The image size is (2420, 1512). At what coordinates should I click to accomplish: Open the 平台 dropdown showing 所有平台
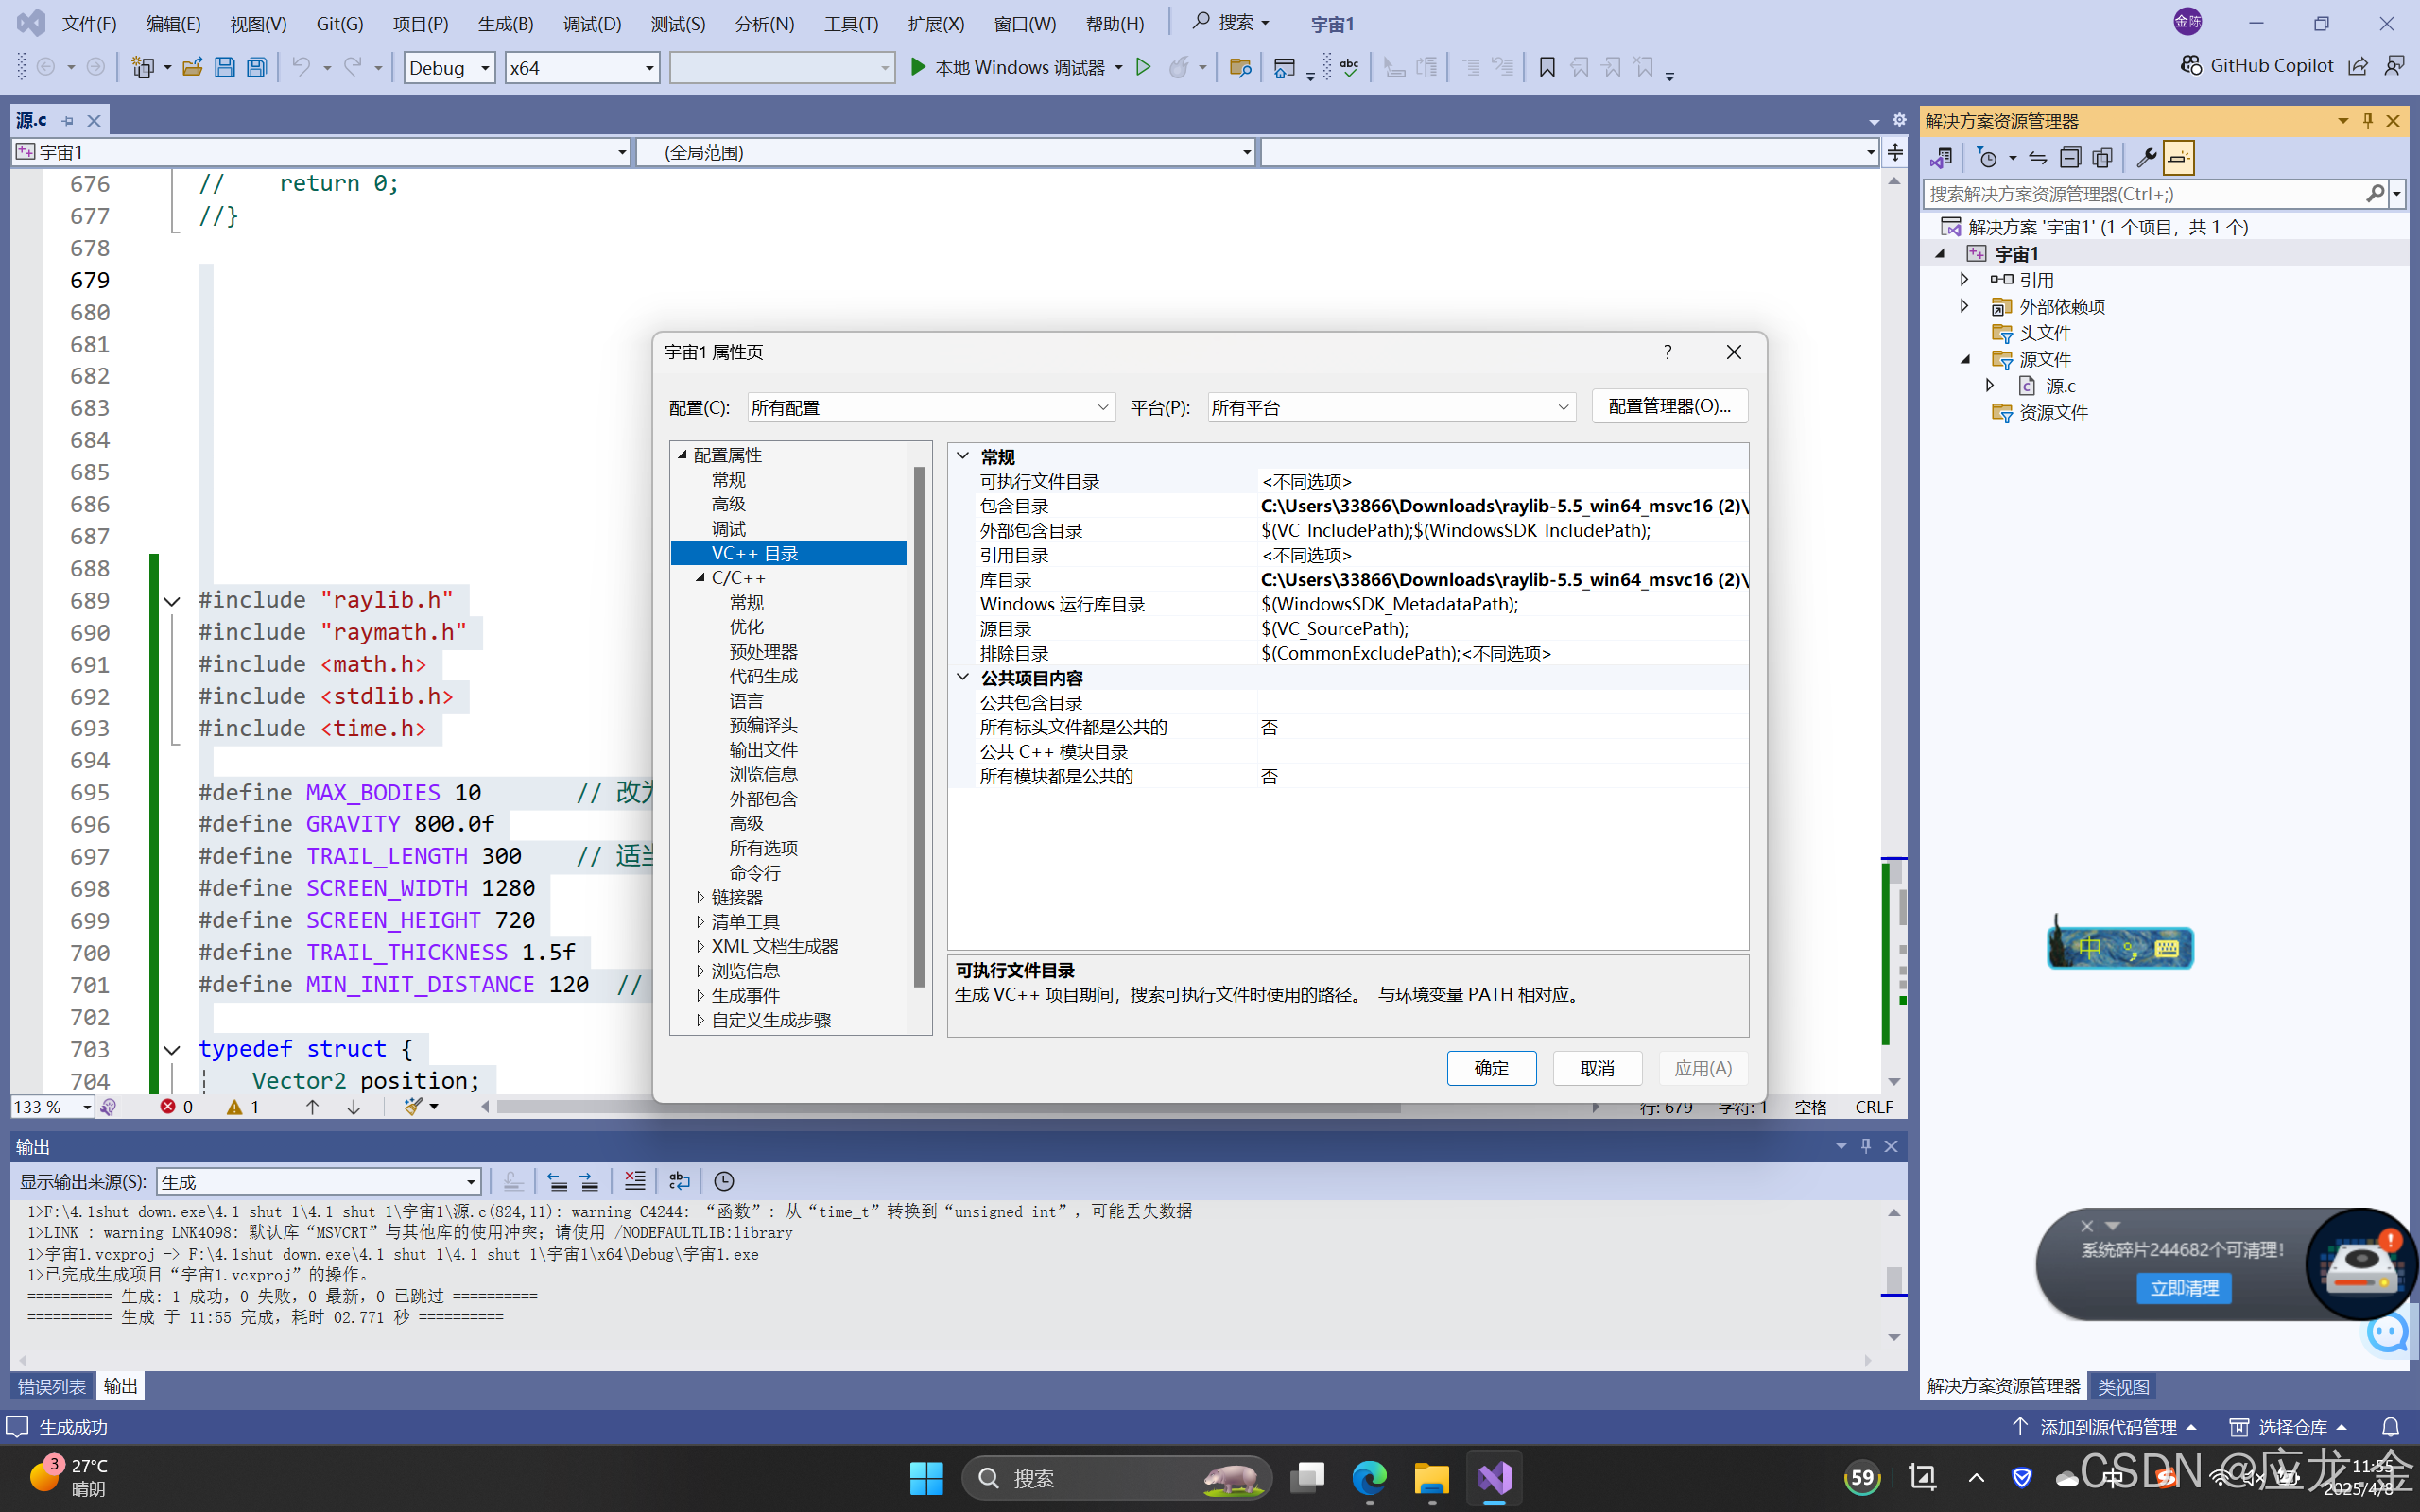[1388, 407]
